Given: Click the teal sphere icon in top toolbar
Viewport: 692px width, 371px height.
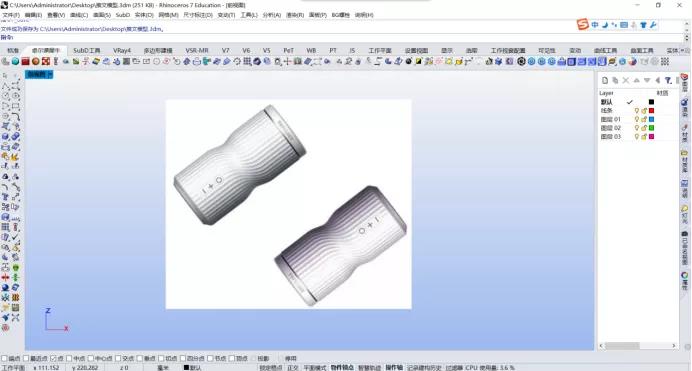Looking at the screenshot, I should [15, 61].
